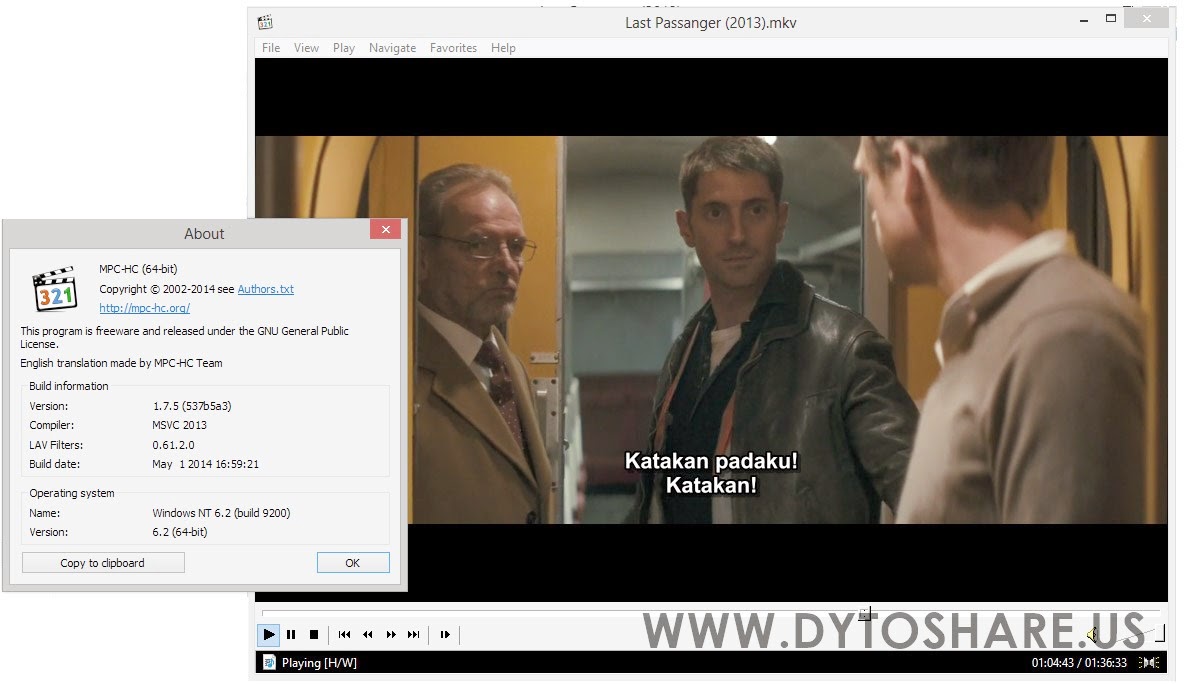Maximize the Last Passanger player window
Viewport: 1190px width, 684px height.
(x=1110, y=18)
